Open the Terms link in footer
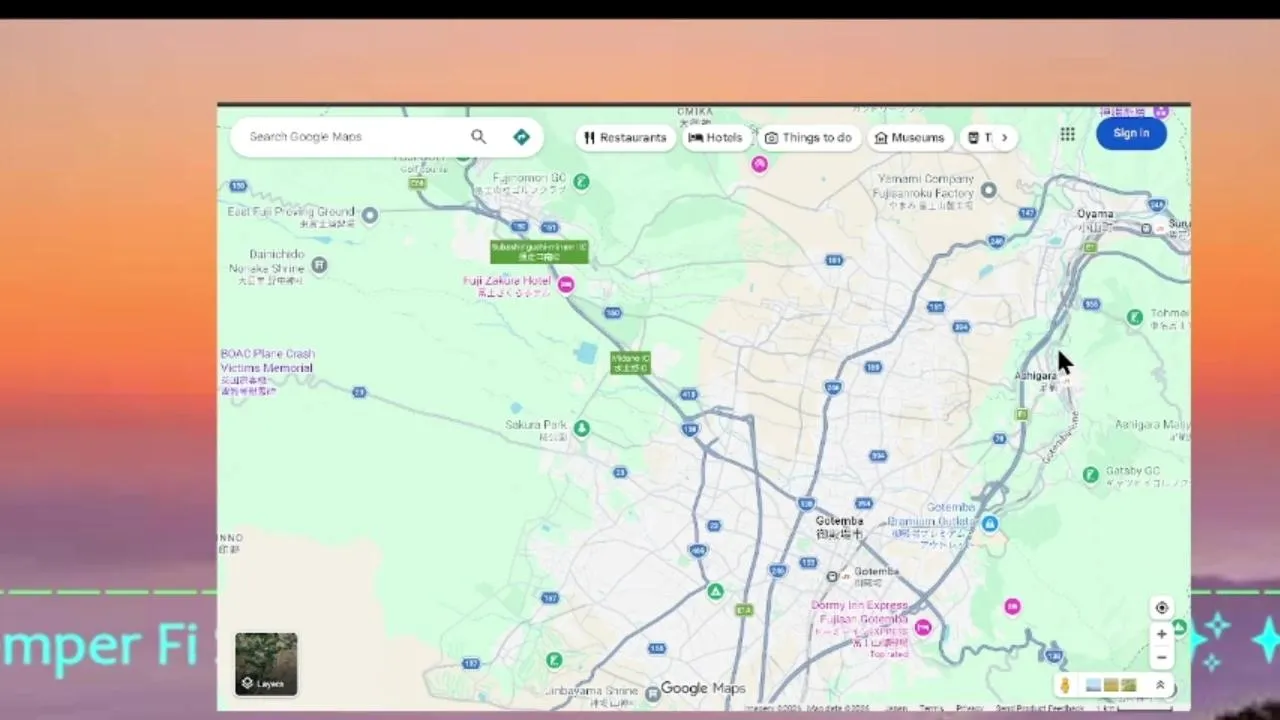The image size is (1280, 720). click(x=930, y=708)
